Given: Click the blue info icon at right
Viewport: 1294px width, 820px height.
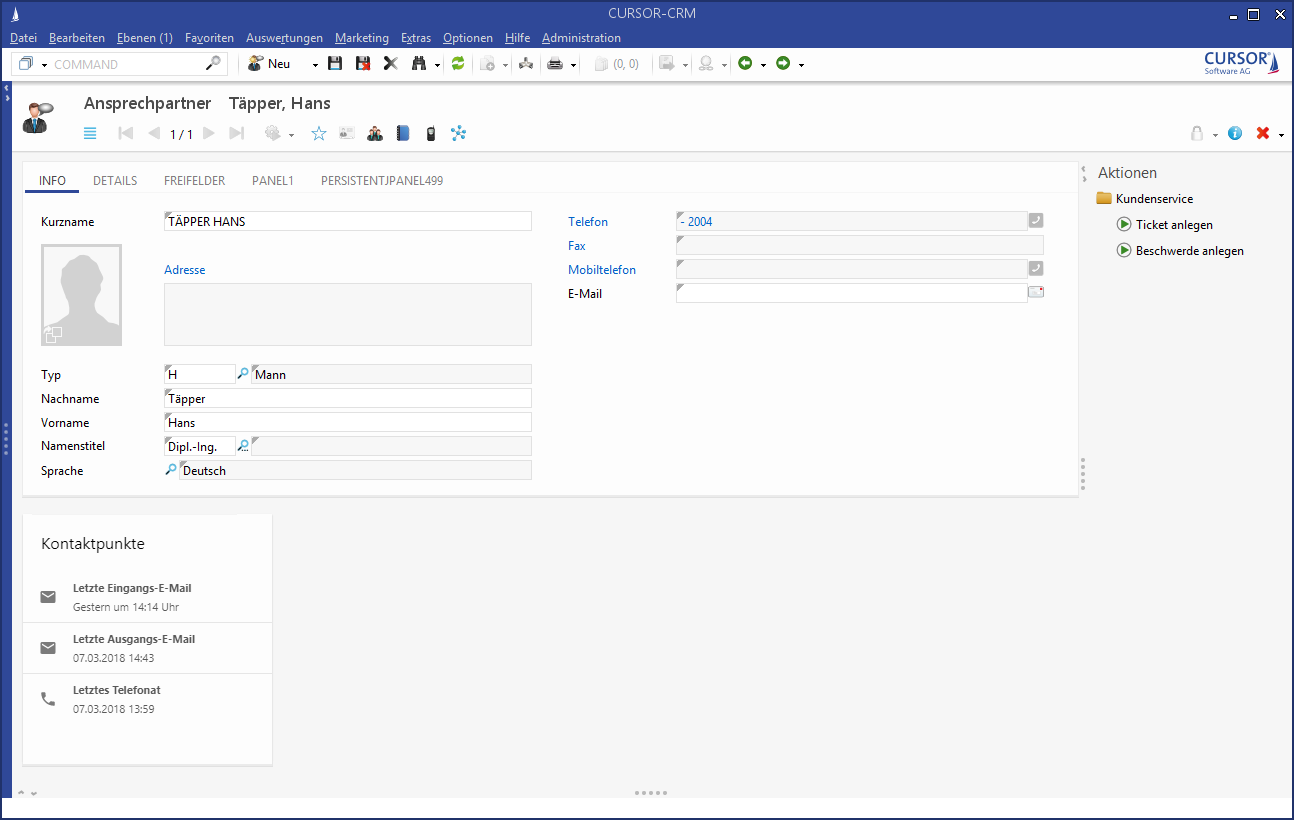Looking at the screenshot, I should tap(1235, 133).
